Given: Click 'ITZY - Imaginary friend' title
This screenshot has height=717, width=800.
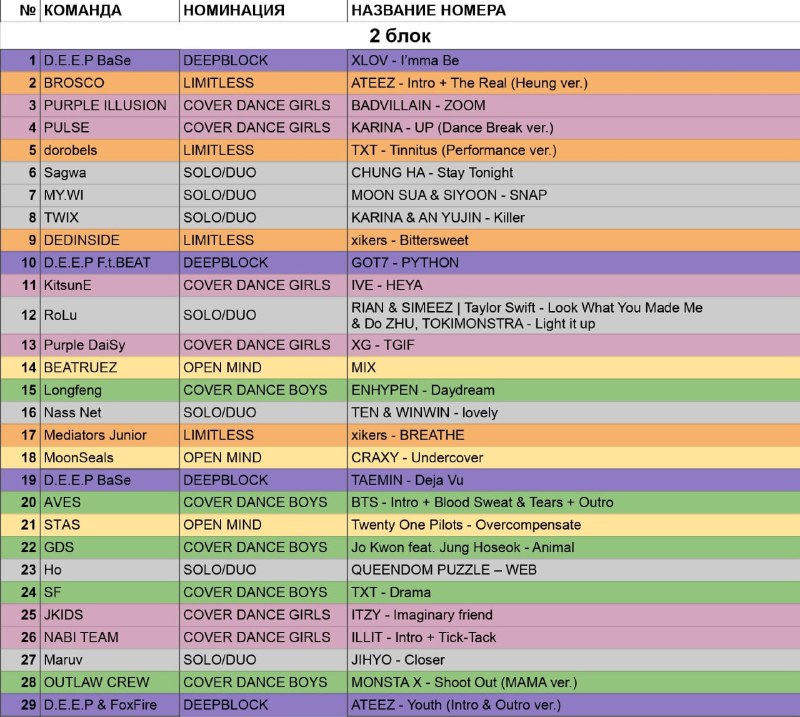Looking at the screenshot, I should pos(422,614).
